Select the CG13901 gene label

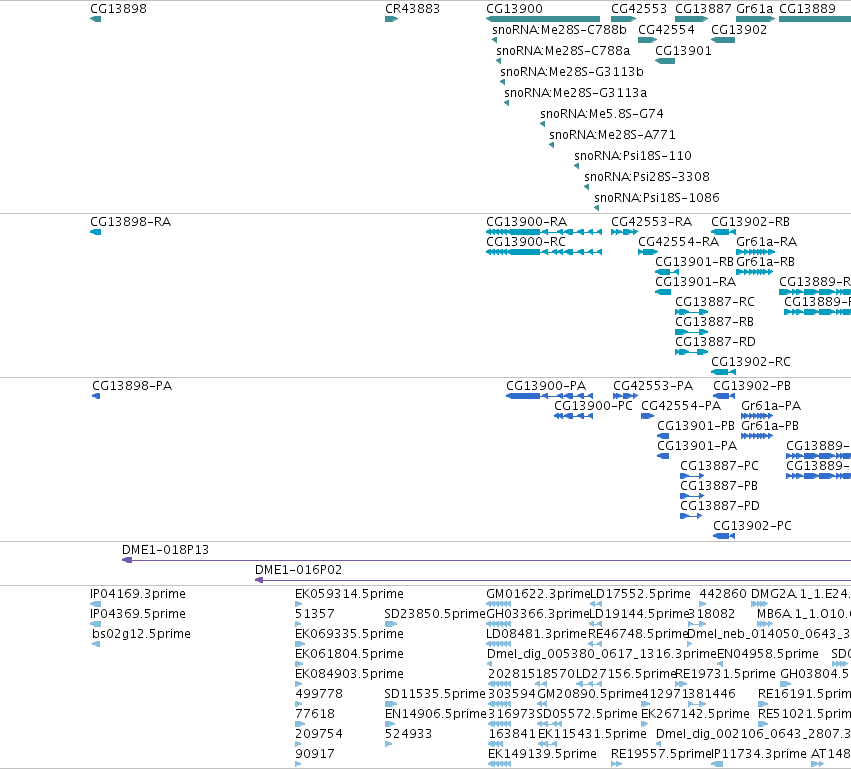pyautogui.click(x=683, y=50)
